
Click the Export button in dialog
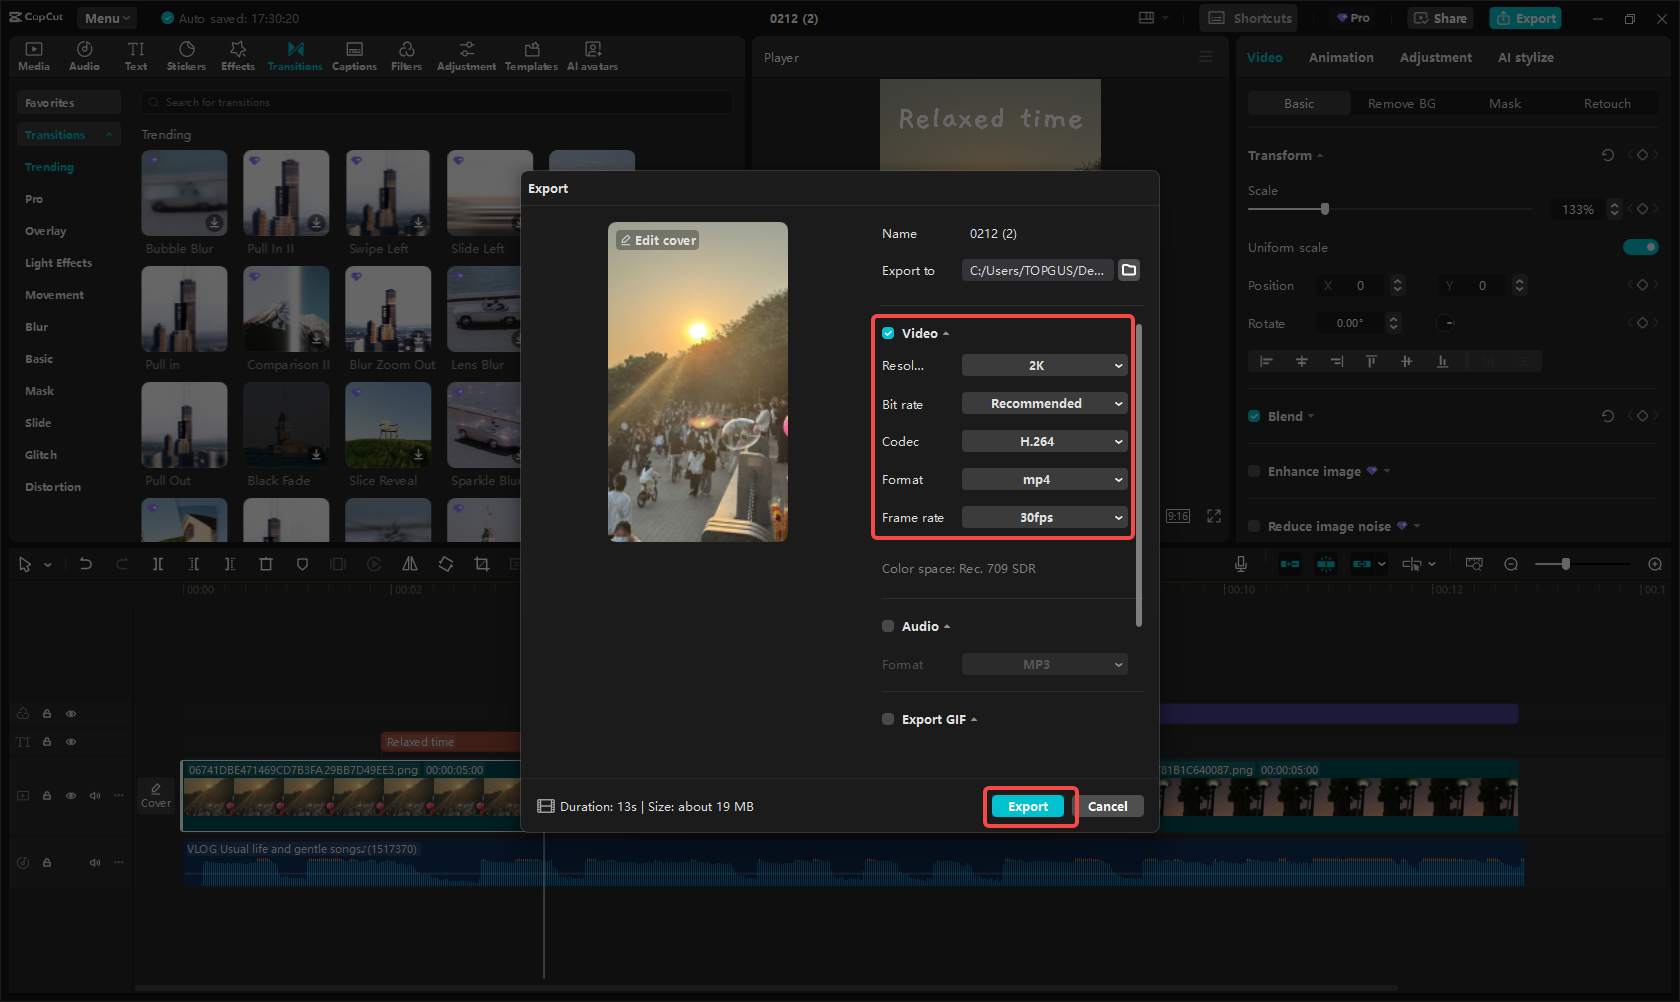1028,807
